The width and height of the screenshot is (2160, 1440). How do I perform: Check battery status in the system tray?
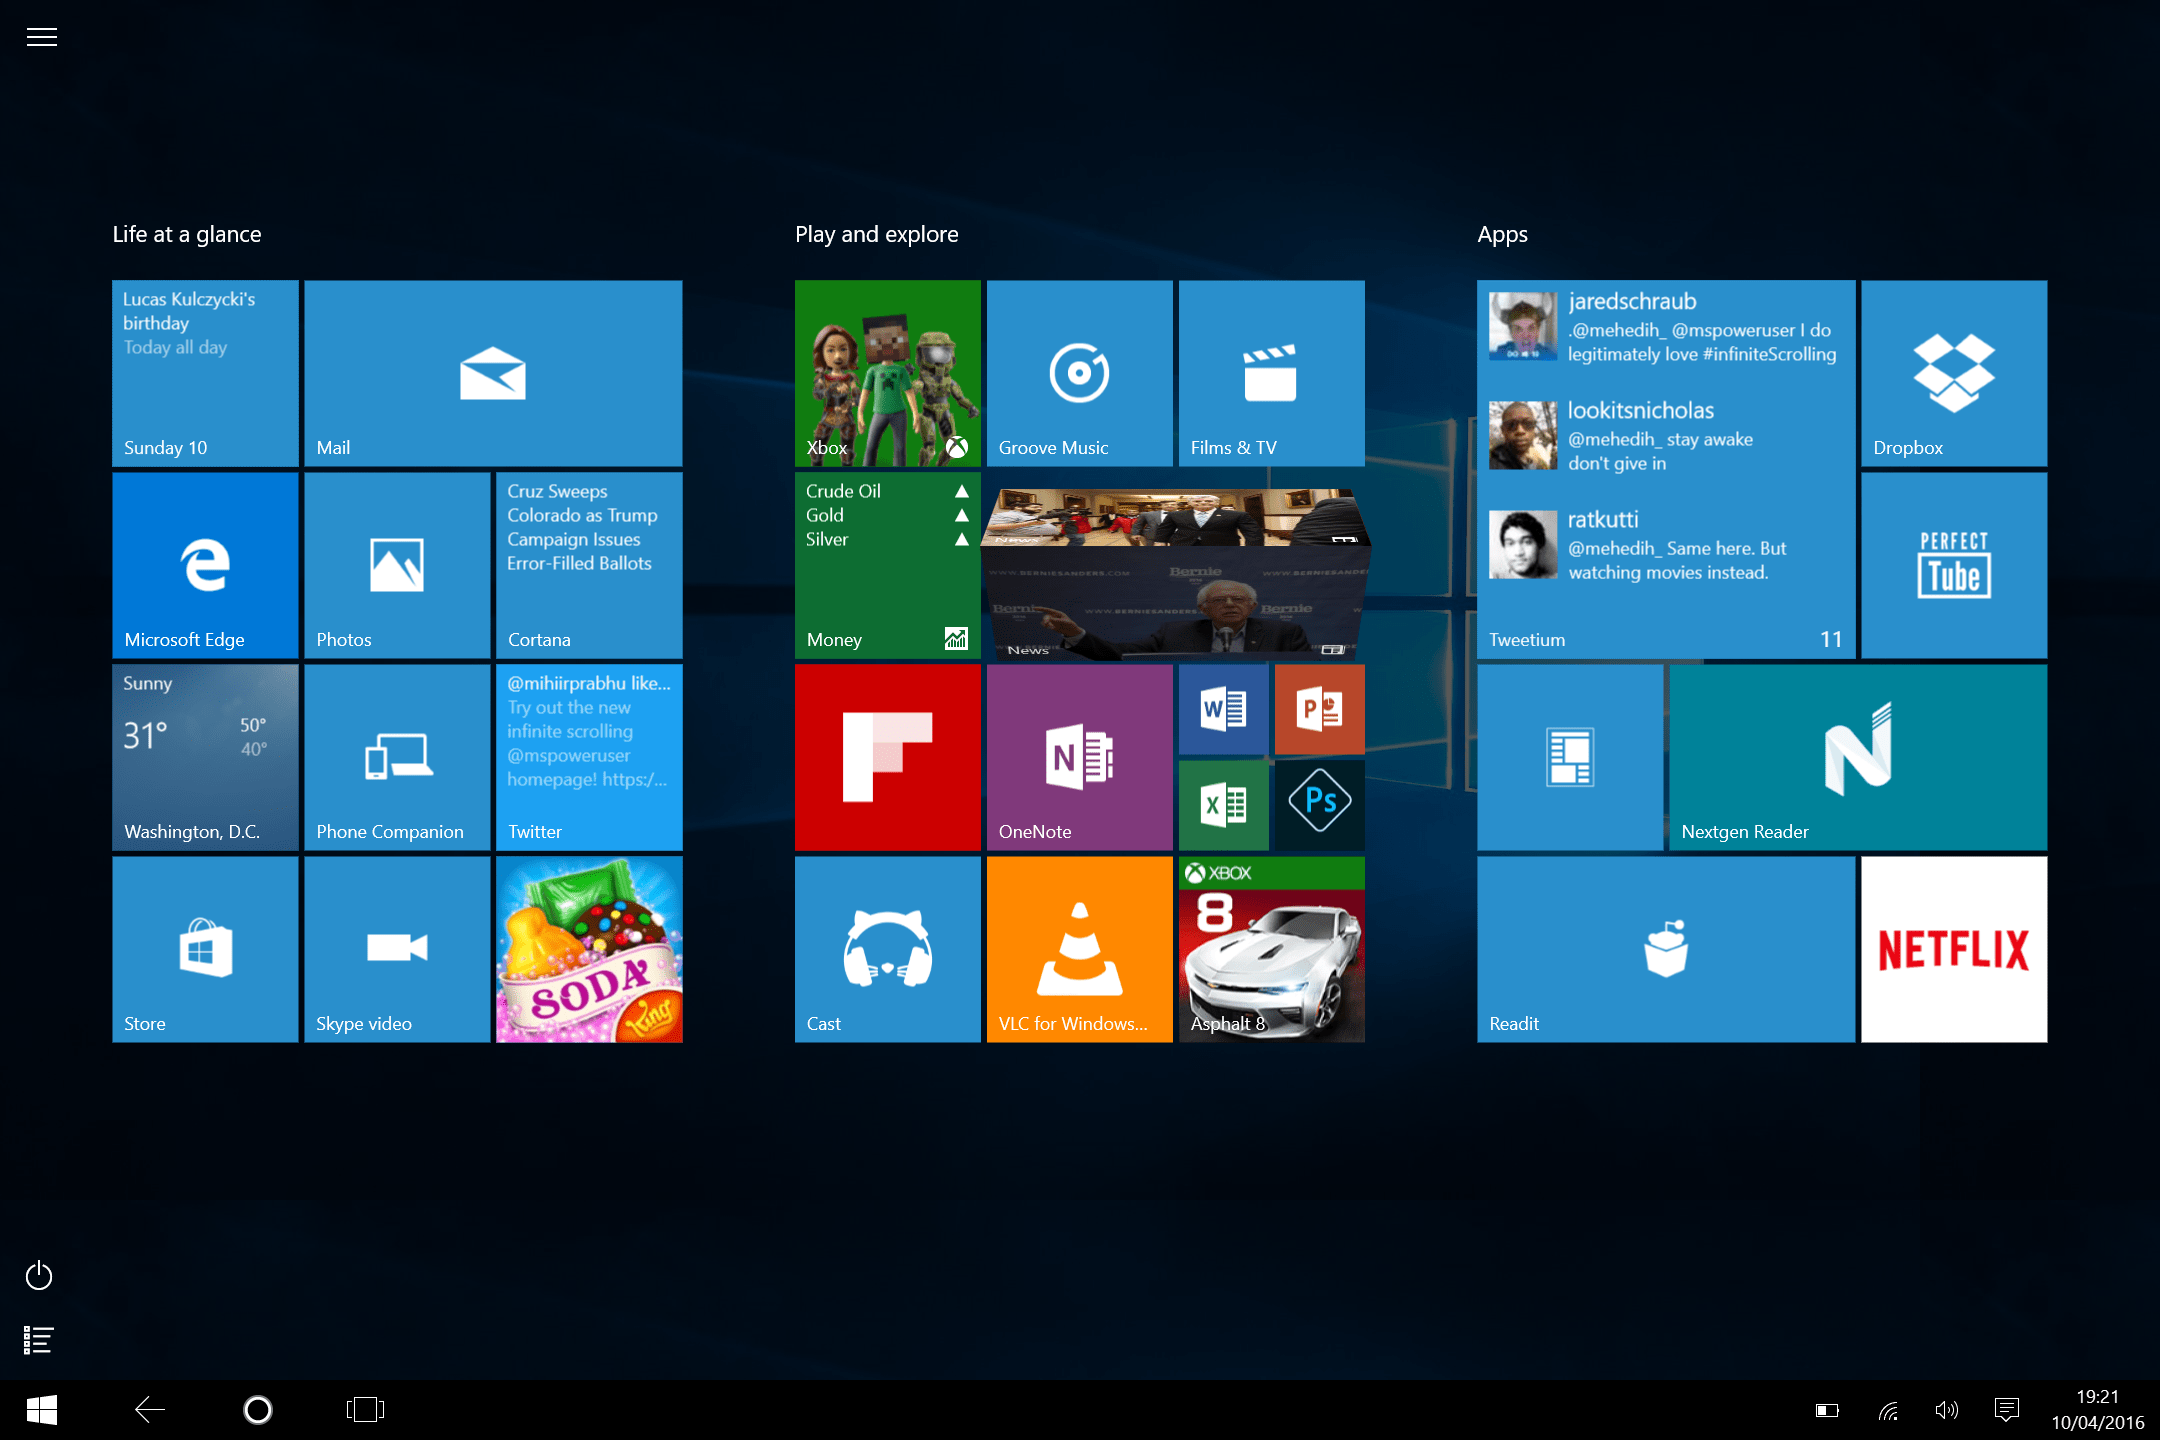coord(1827,1409)
